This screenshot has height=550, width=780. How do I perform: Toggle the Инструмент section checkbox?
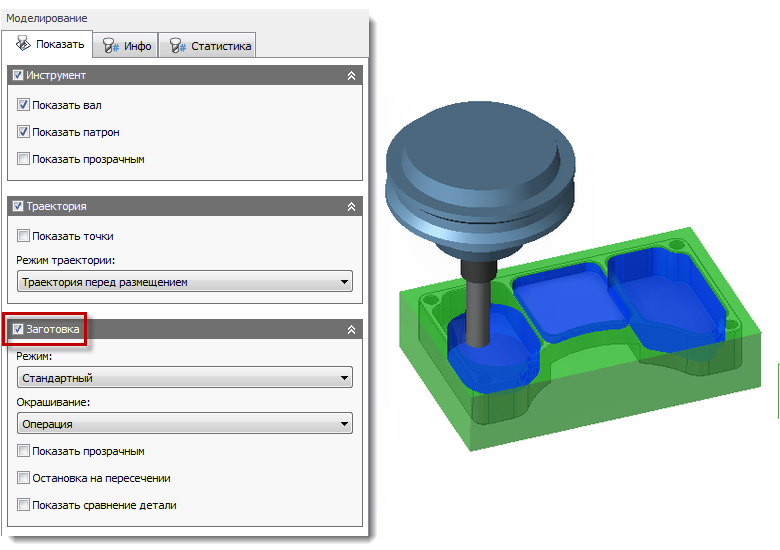[18, 75]
